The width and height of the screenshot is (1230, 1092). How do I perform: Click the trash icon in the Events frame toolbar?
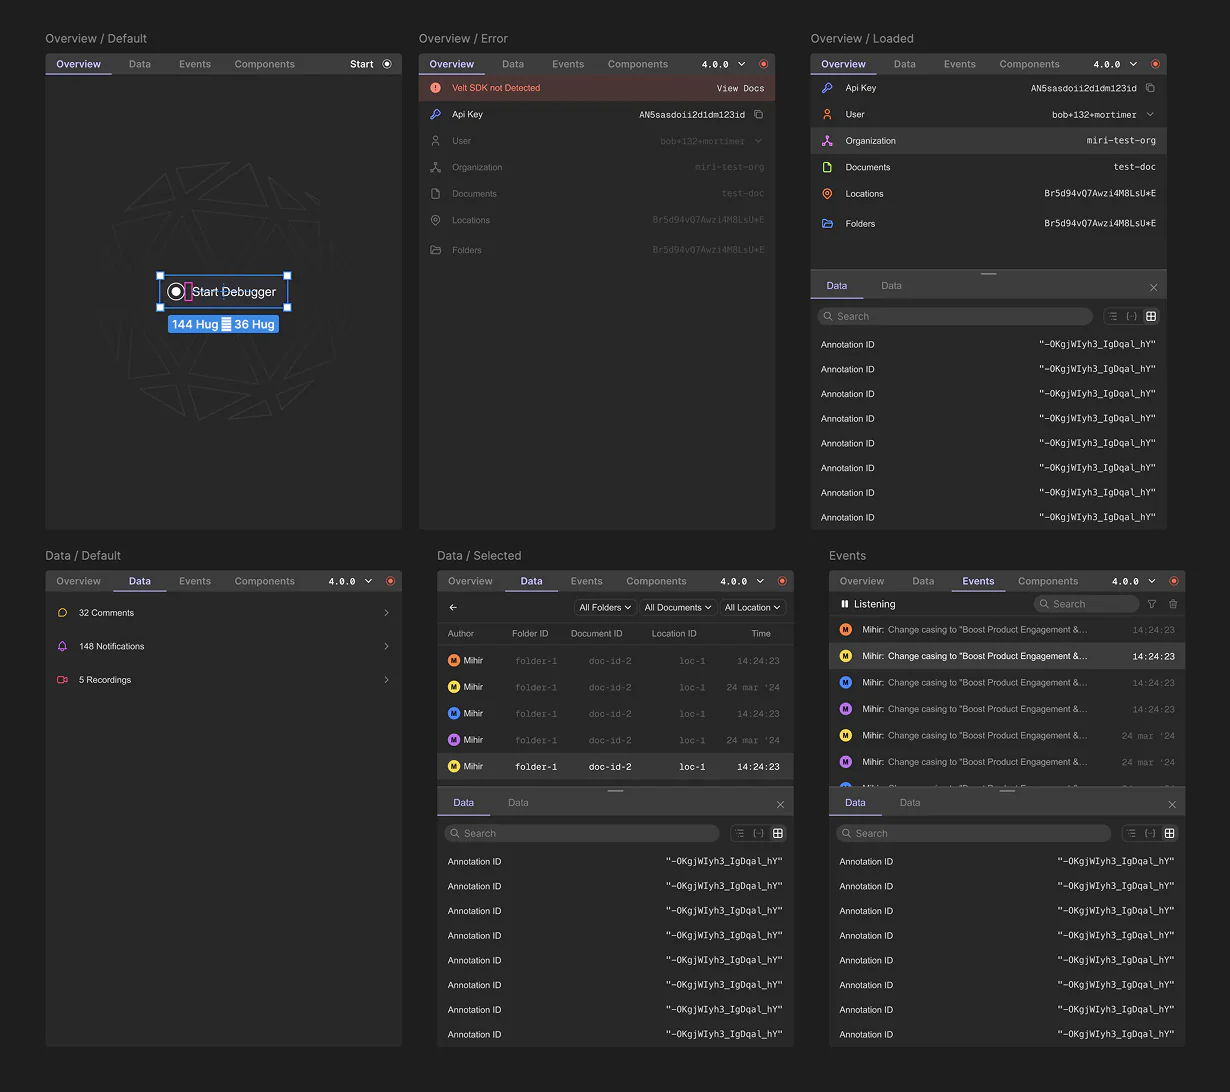click(1173, 604)
